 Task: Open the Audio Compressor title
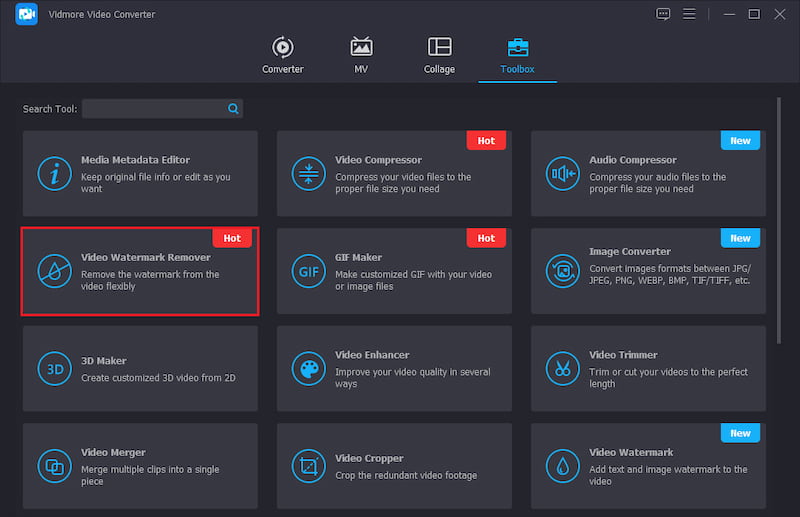point(633,160)
